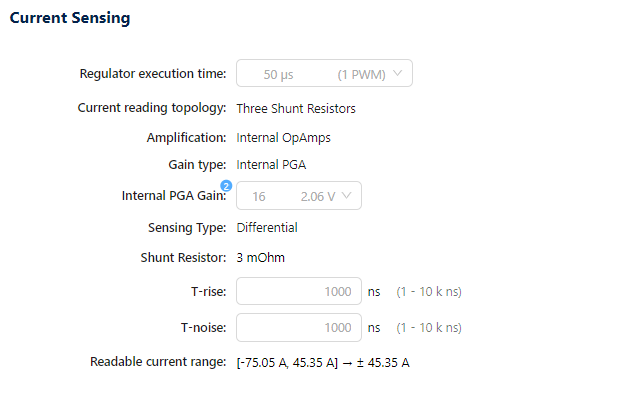The image size is (621, 399).
Task: Click the readable current range value text
Action: [x=323, y=363]
